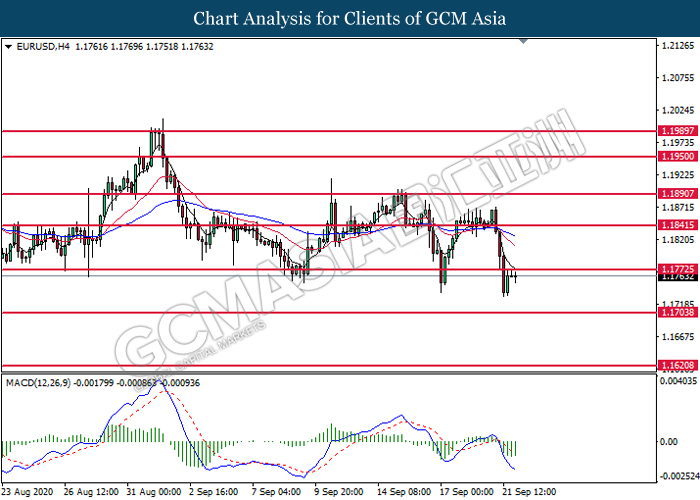Click the 31 Aug 00:00 time label
Screen dimensions: 700x500
click(154, 492)
